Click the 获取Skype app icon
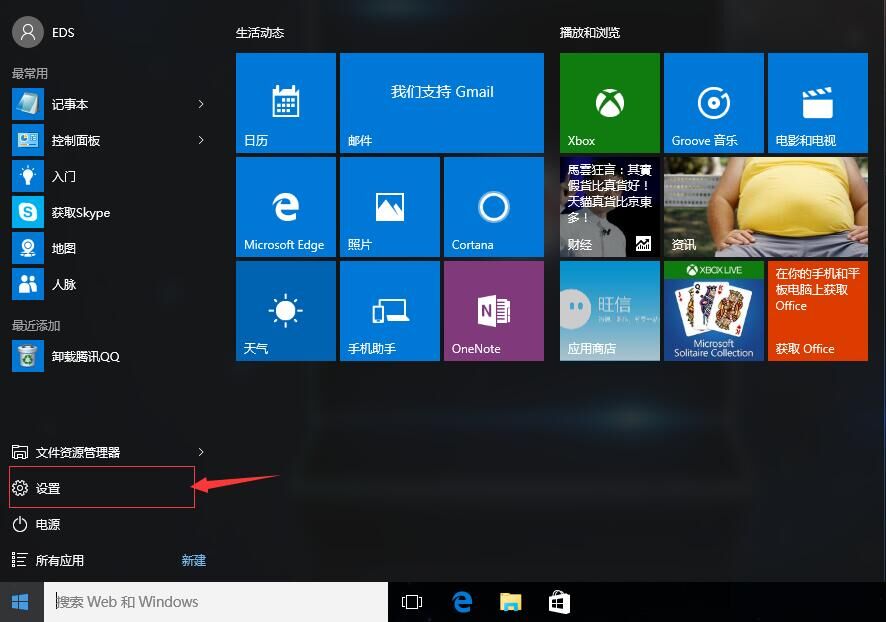This screenshot has width=886, height=622. (x=28, y=212)
